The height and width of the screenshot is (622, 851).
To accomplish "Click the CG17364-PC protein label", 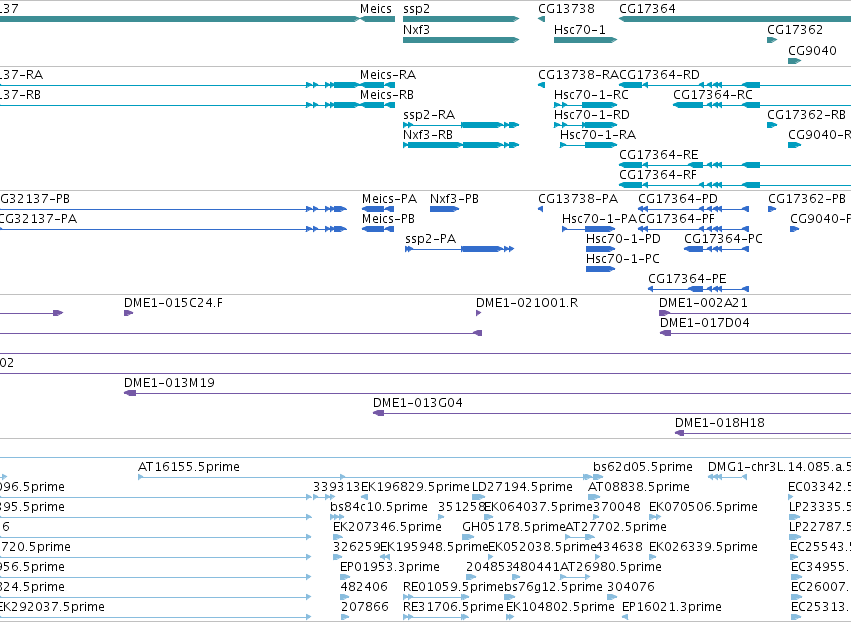I will pos(723,239).
